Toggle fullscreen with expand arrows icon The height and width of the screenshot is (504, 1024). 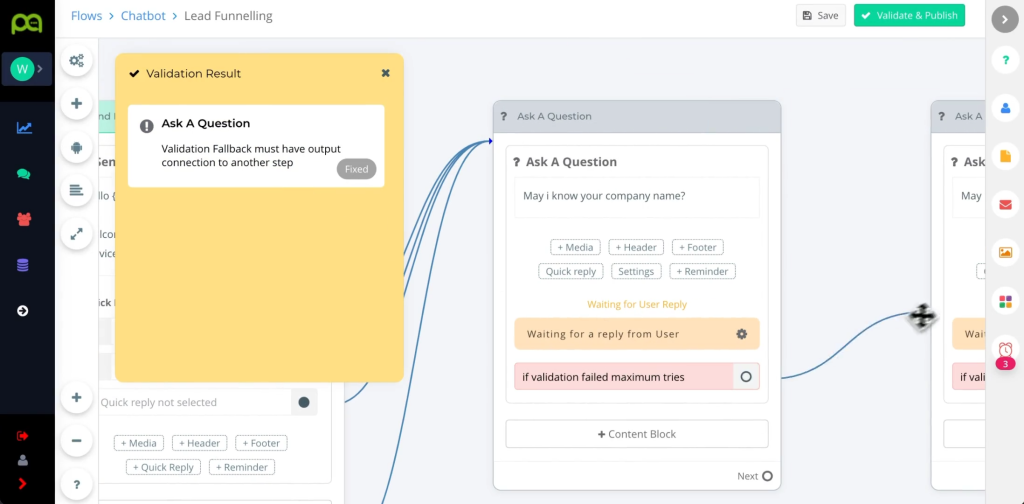pyautogui.click(x=76, y=234)
